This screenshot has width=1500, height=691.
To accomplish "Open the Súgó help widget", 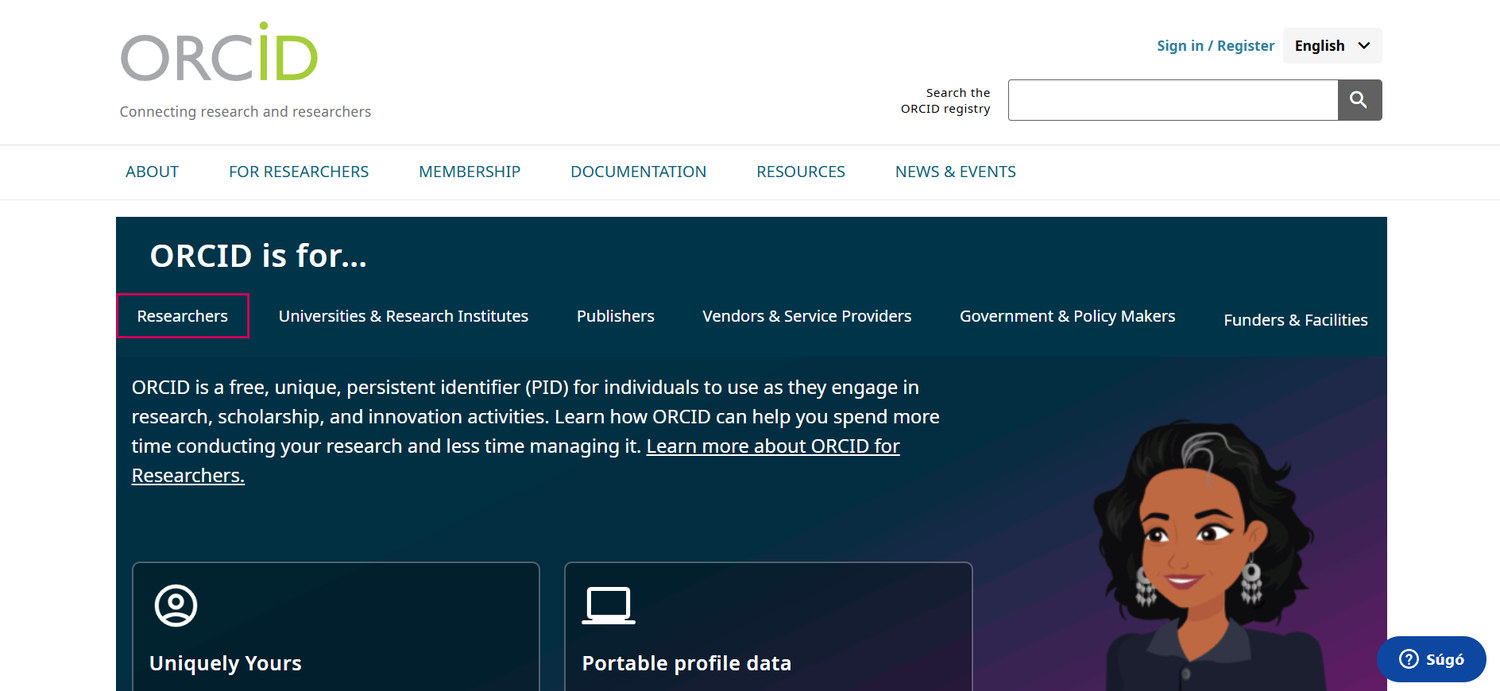I will 1431,659.
